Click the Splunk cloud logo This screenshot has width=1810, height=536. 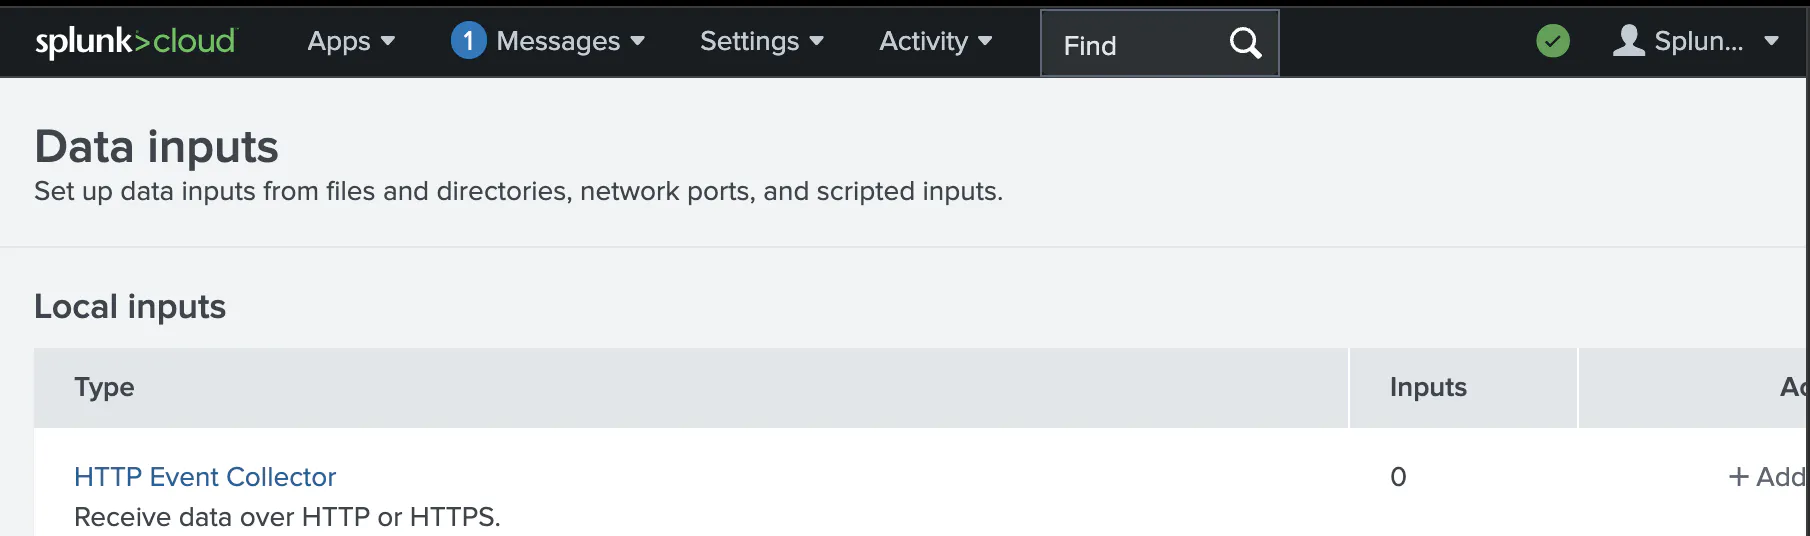pos(135,41)
